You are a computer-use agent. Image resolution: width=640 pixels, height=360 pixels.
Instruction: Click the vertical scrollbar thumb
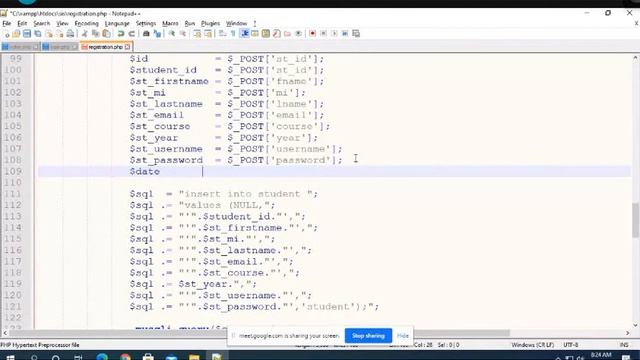(x=635, y=220)
